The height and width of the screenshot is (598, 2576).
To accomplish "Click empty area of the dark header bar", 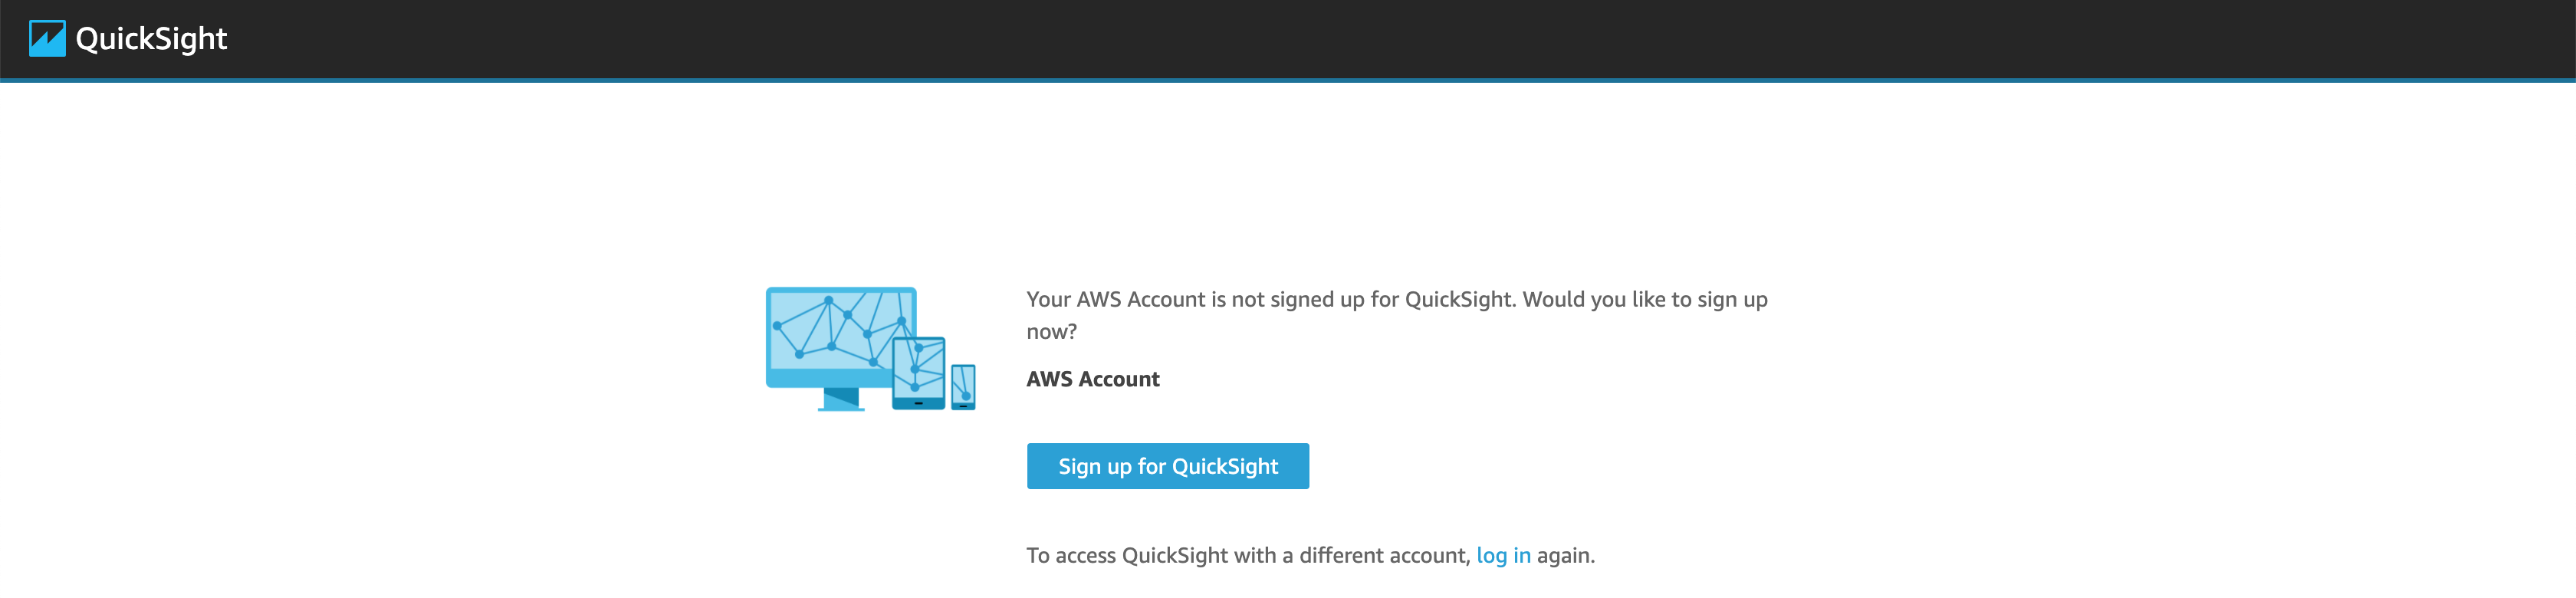I will tap(1400, 38).
